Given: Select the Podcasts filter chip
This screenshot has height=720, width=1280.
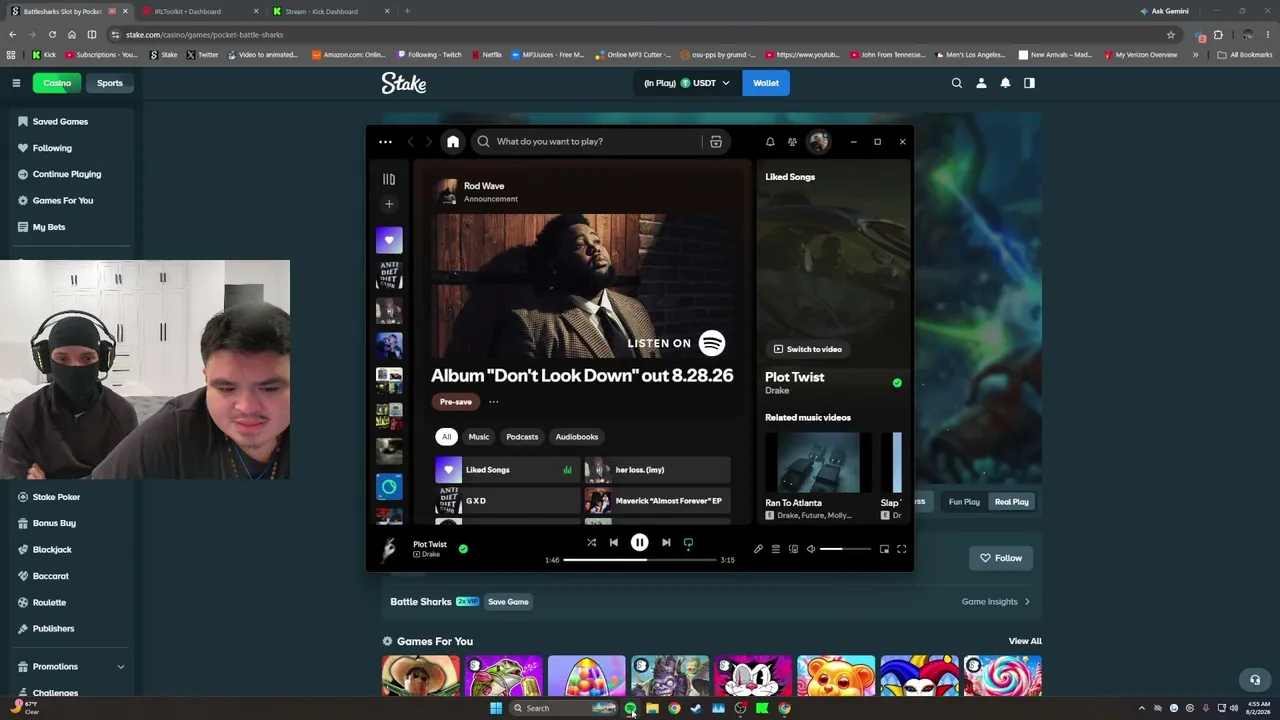Looking at the screenshot, I should tap(522, 437).
